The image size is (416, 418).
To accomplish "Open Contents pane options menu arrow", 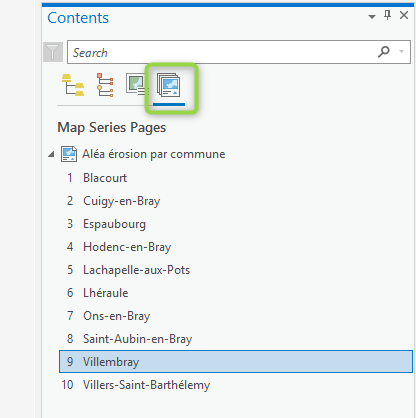I will tap(372, 16).
